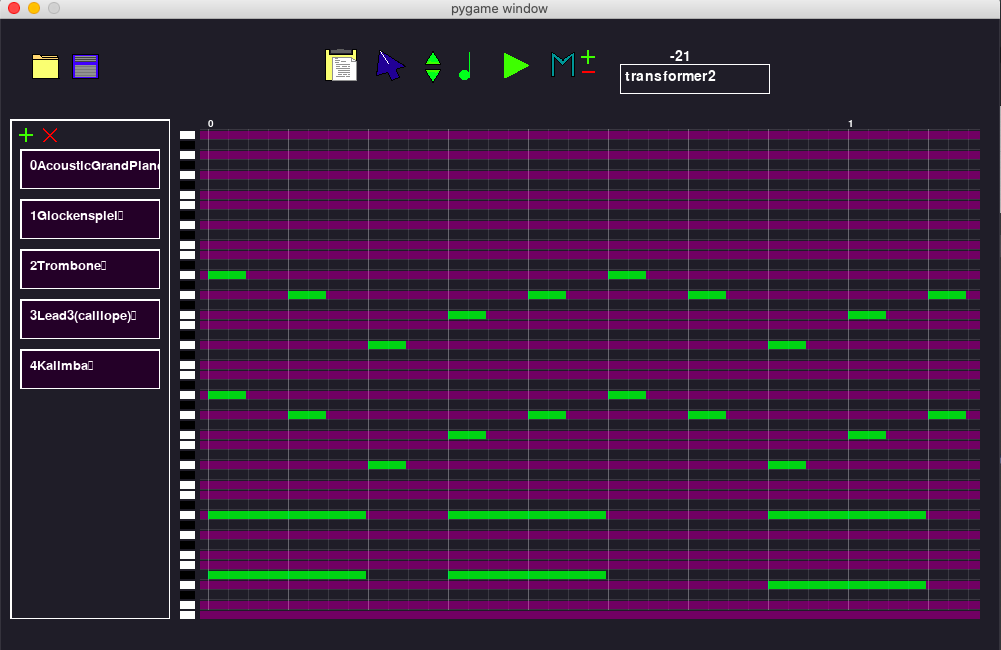The height and width of the screenshot is (650, 1001).
Task: Select the blue arrow pointer tool
Action: (x=390, y=66)
